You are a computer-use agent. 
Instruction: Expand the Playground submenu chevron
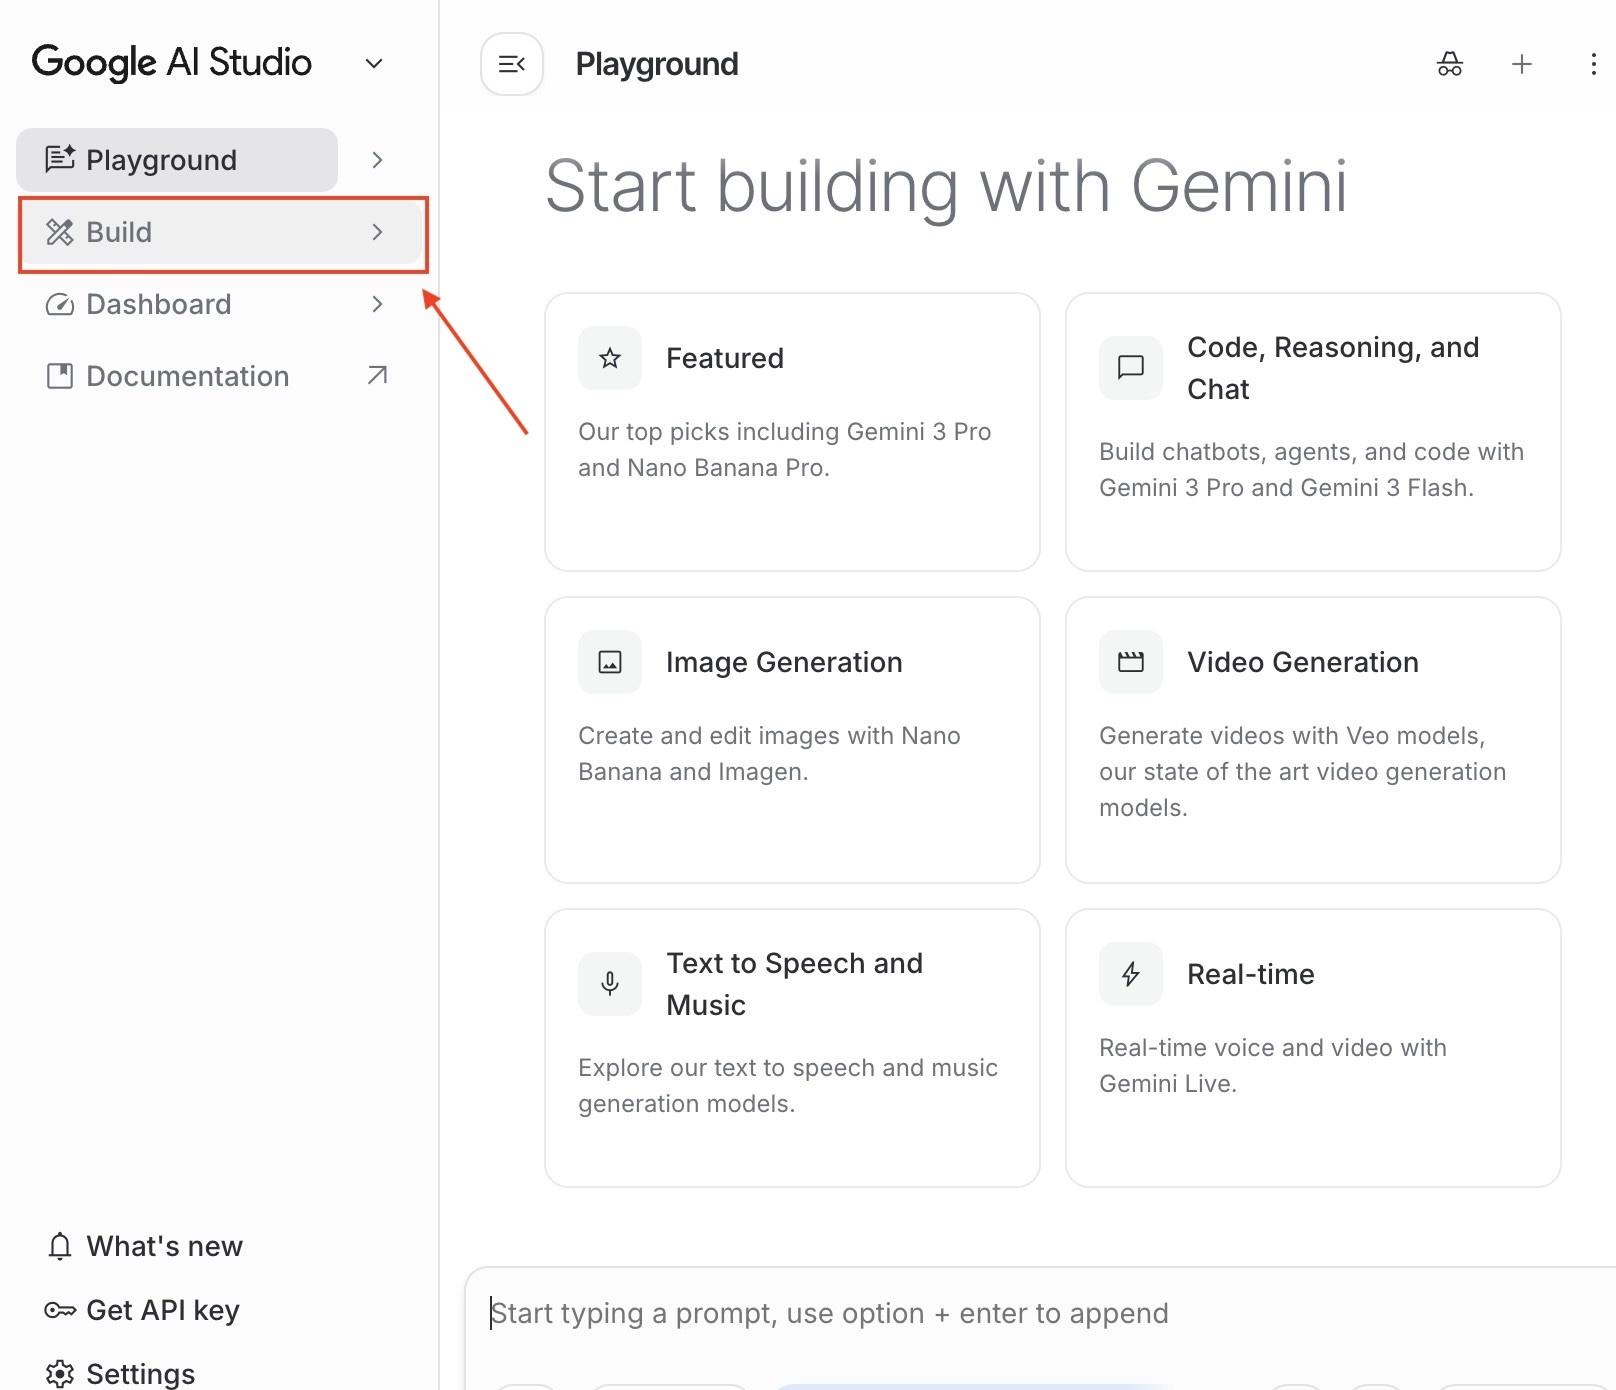tap(377, 160)
